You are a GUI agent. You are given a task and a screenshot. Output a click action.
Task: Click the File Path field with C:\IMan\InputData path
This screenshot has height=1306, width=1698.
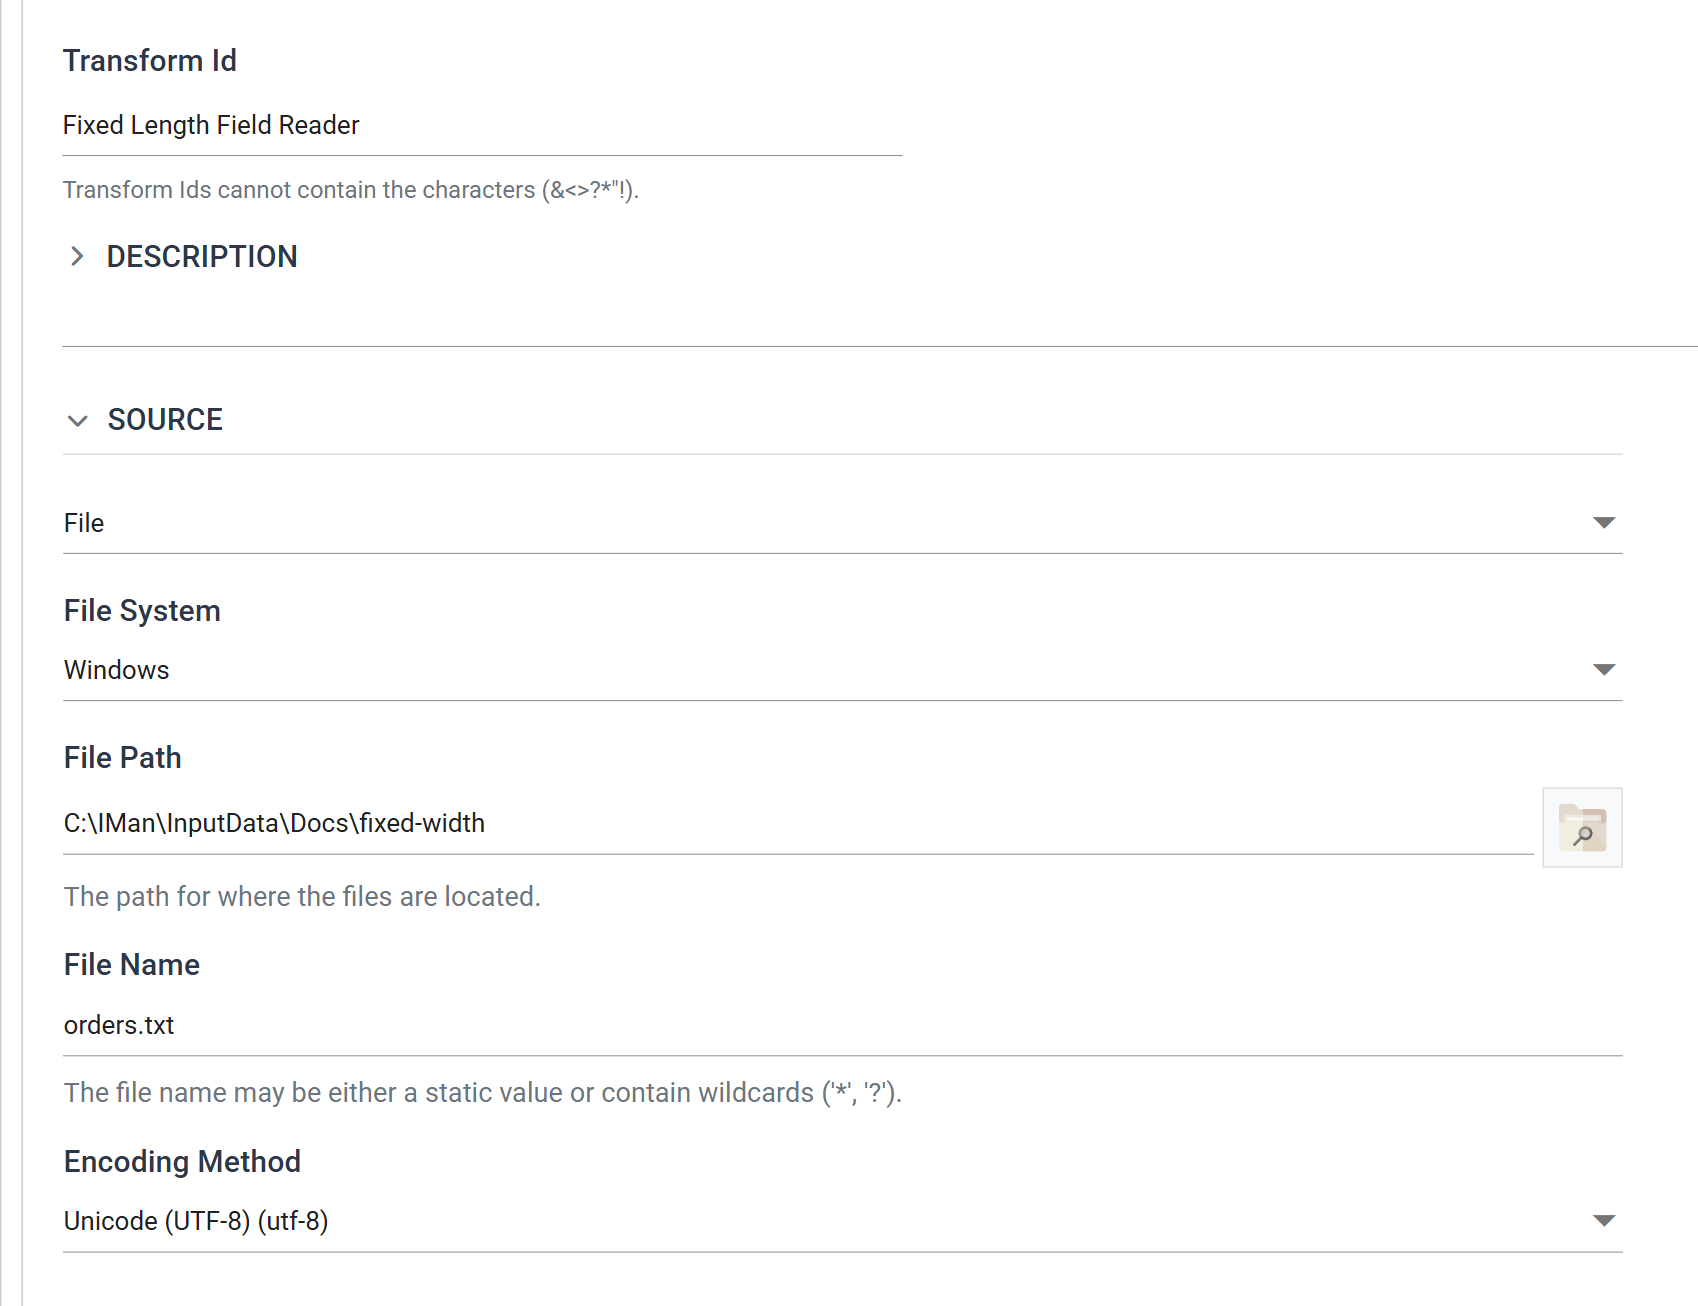pos(798,824)
